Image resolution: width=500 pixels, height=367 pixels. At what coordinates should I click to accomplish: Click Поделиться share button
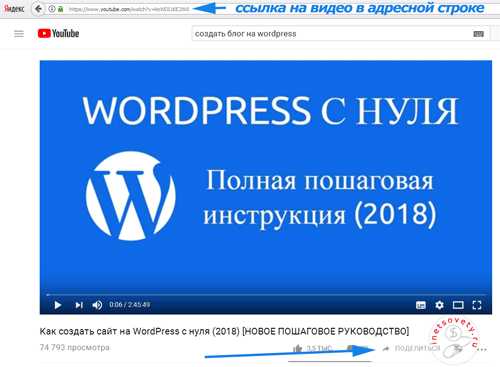(x=412, y=348)
